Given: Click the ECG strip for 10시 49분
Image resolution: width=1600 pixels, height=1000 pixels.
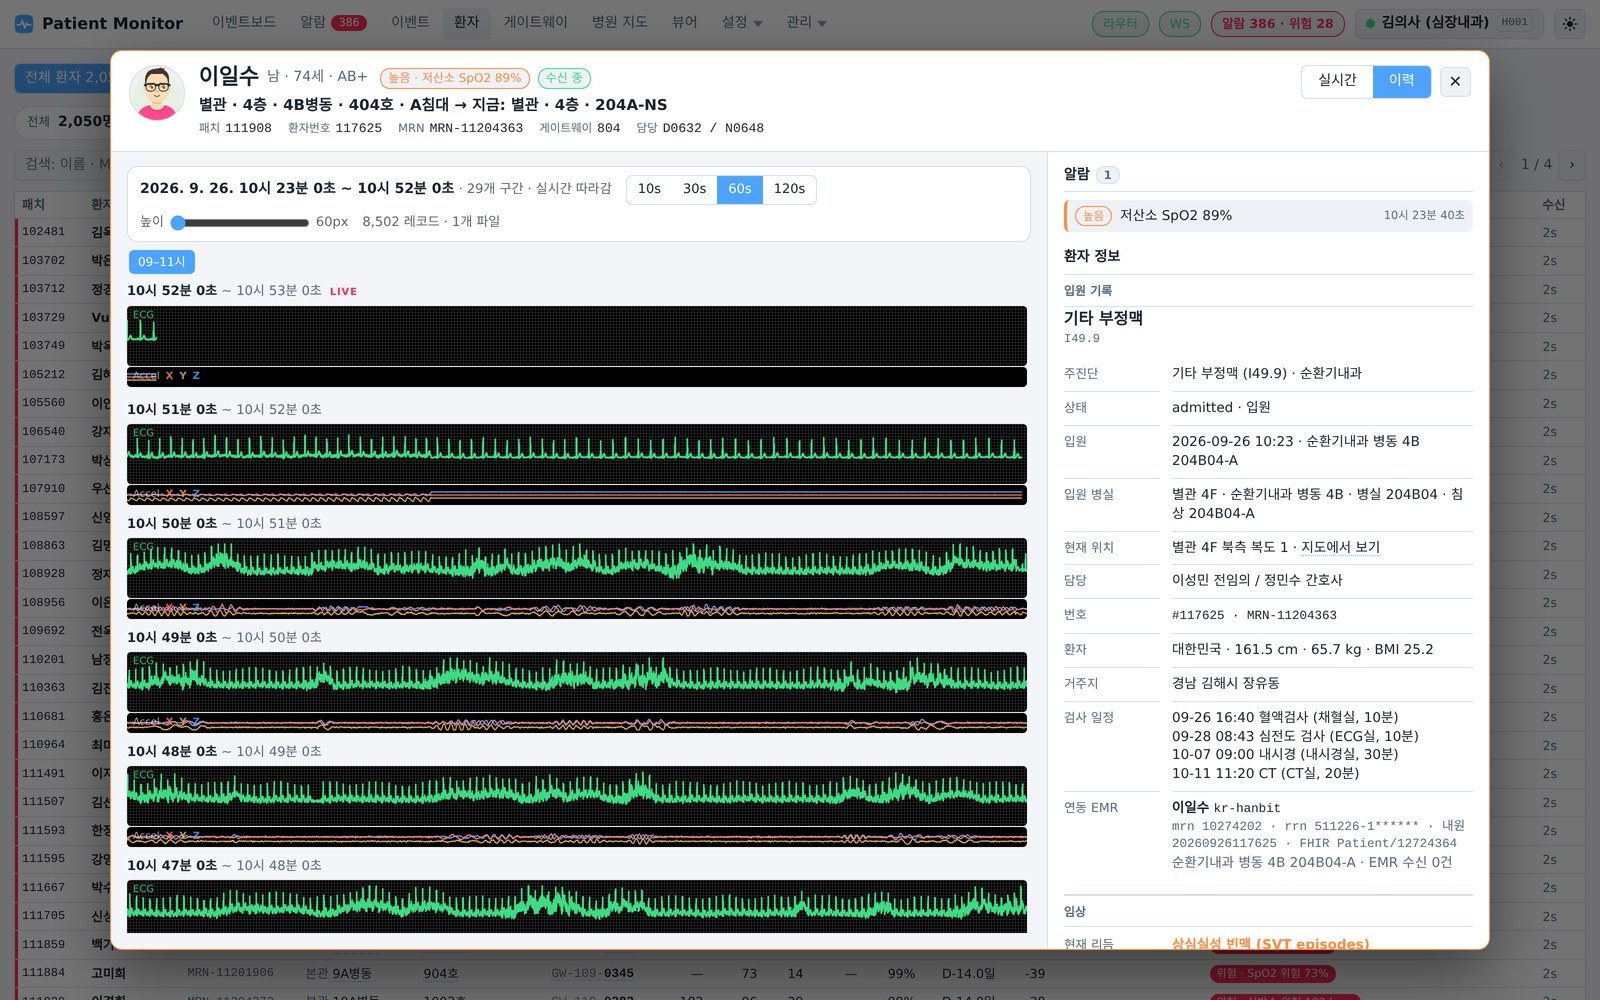Looking at the screenshot, I should click(577, 682).
